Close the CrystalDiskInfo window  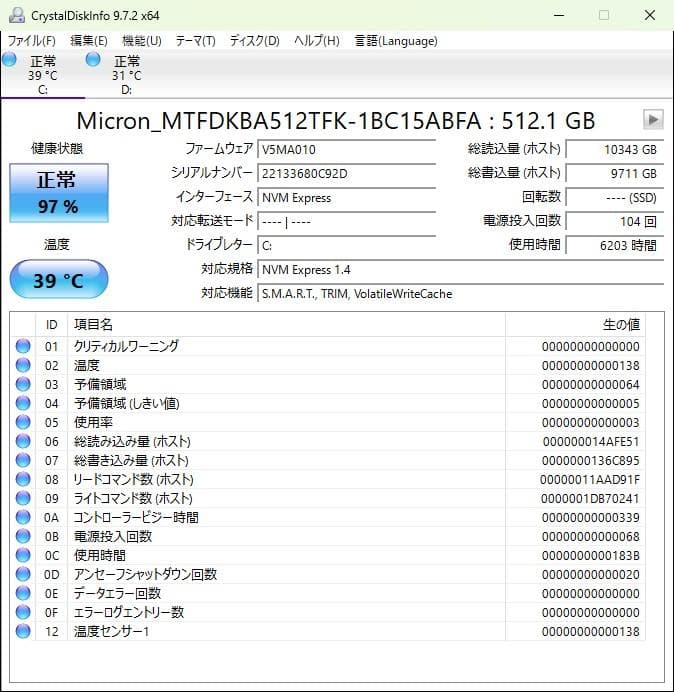click(650, 15)
